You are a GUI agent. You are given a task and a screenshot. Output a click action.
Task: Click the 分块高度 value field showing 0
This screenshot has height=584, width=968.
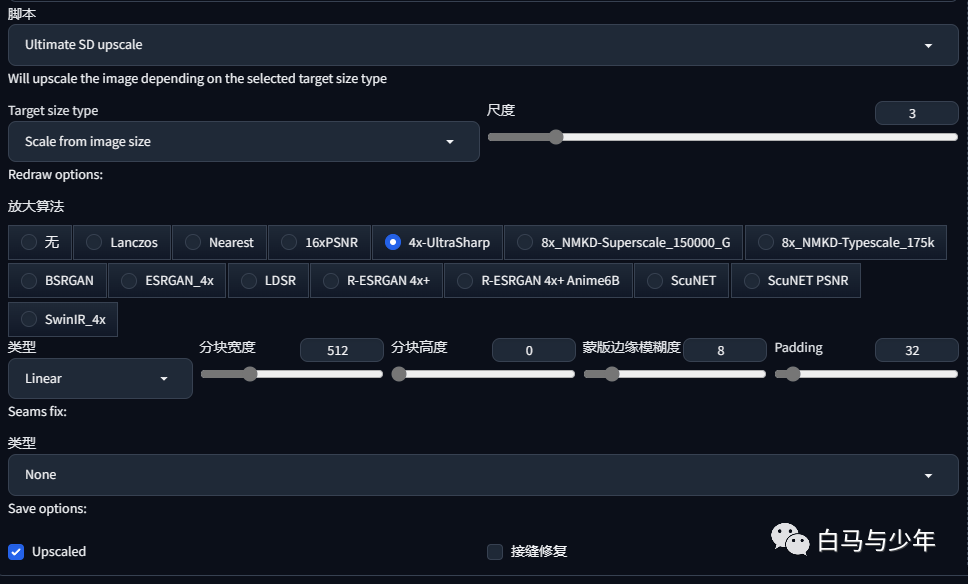coord(533,350)
